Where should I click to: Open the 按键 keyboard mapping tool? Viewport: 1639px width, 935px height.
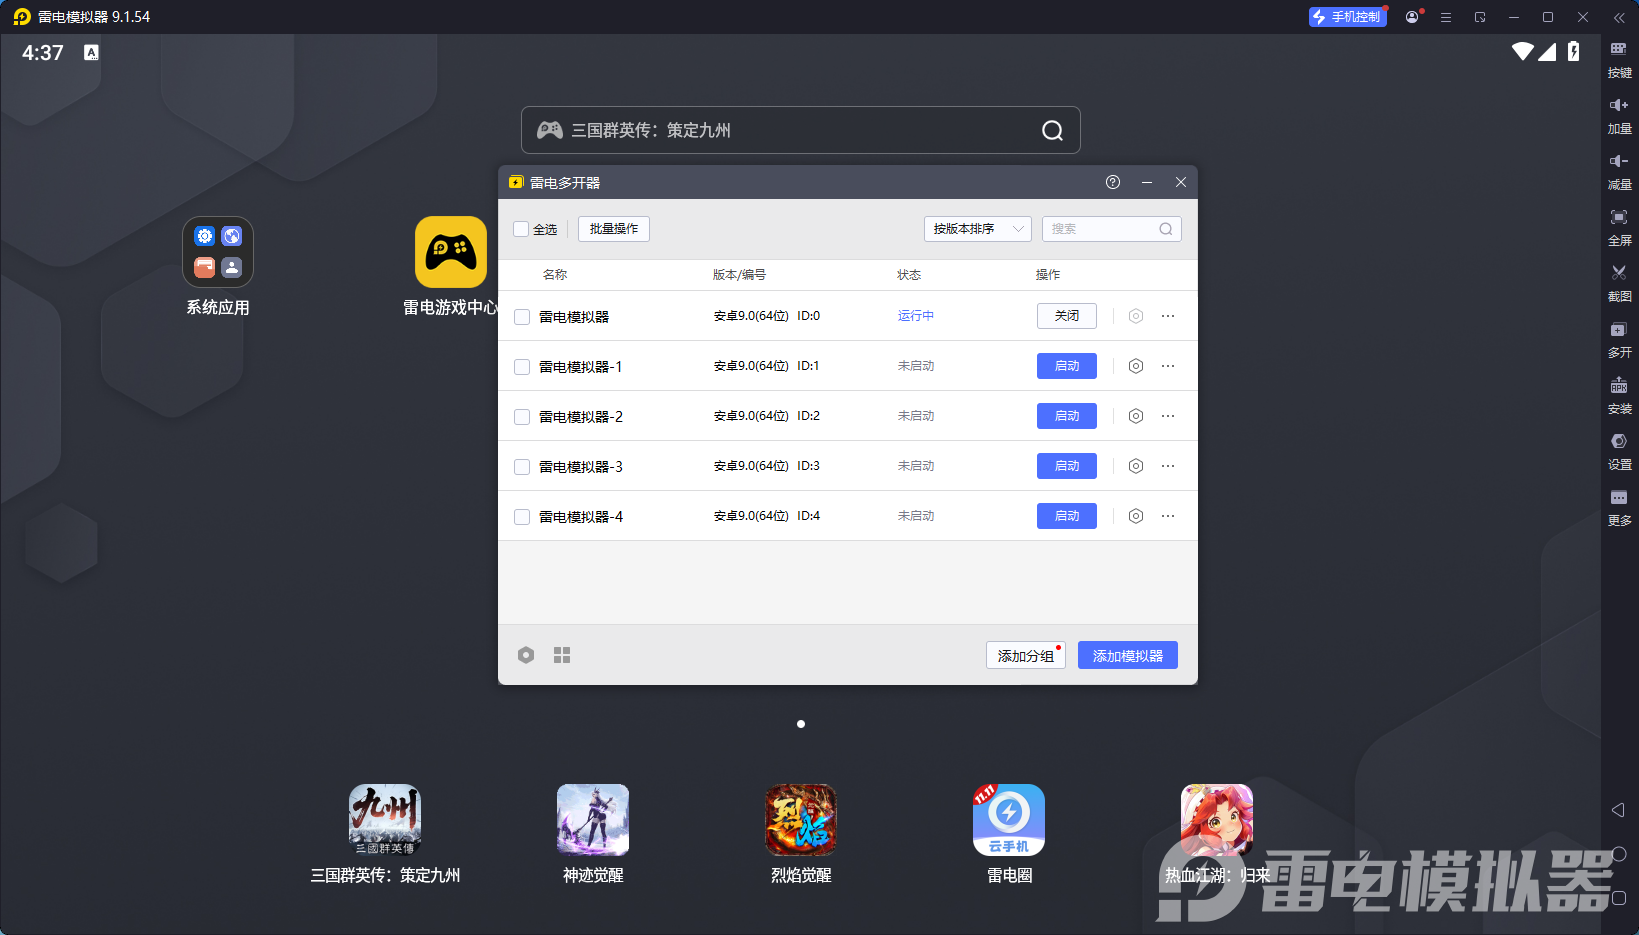coord(1619,59)
